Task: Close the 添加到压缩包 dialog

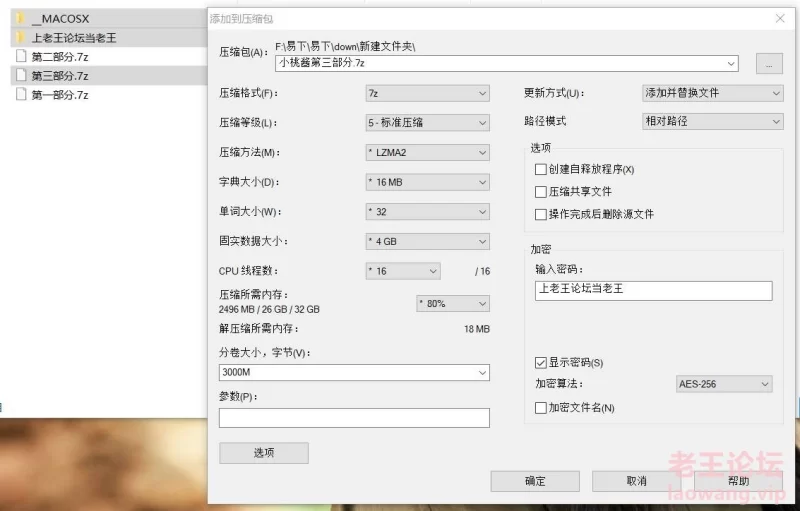Action: coord(780,18)
